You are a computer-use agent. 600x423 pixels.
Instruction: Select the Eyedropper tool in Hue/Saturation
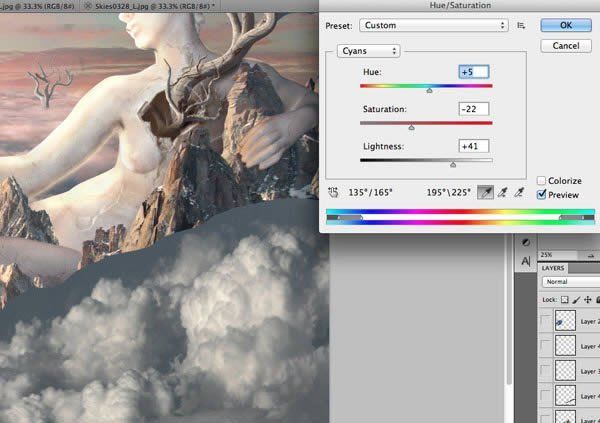tap(485, 192)
